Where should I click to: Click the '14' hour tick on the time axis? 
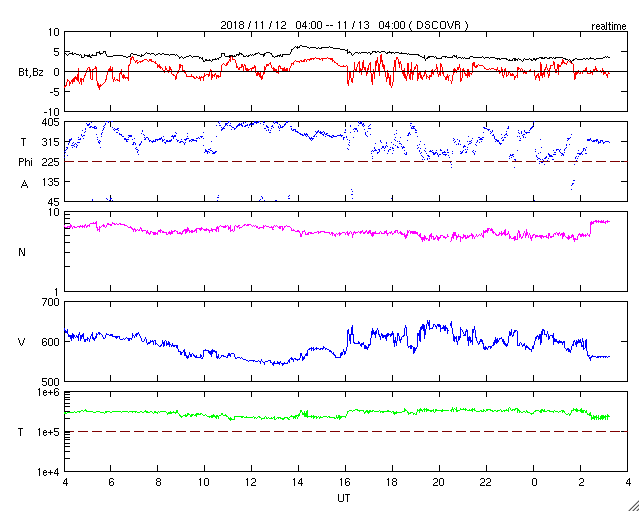(298, 483)
